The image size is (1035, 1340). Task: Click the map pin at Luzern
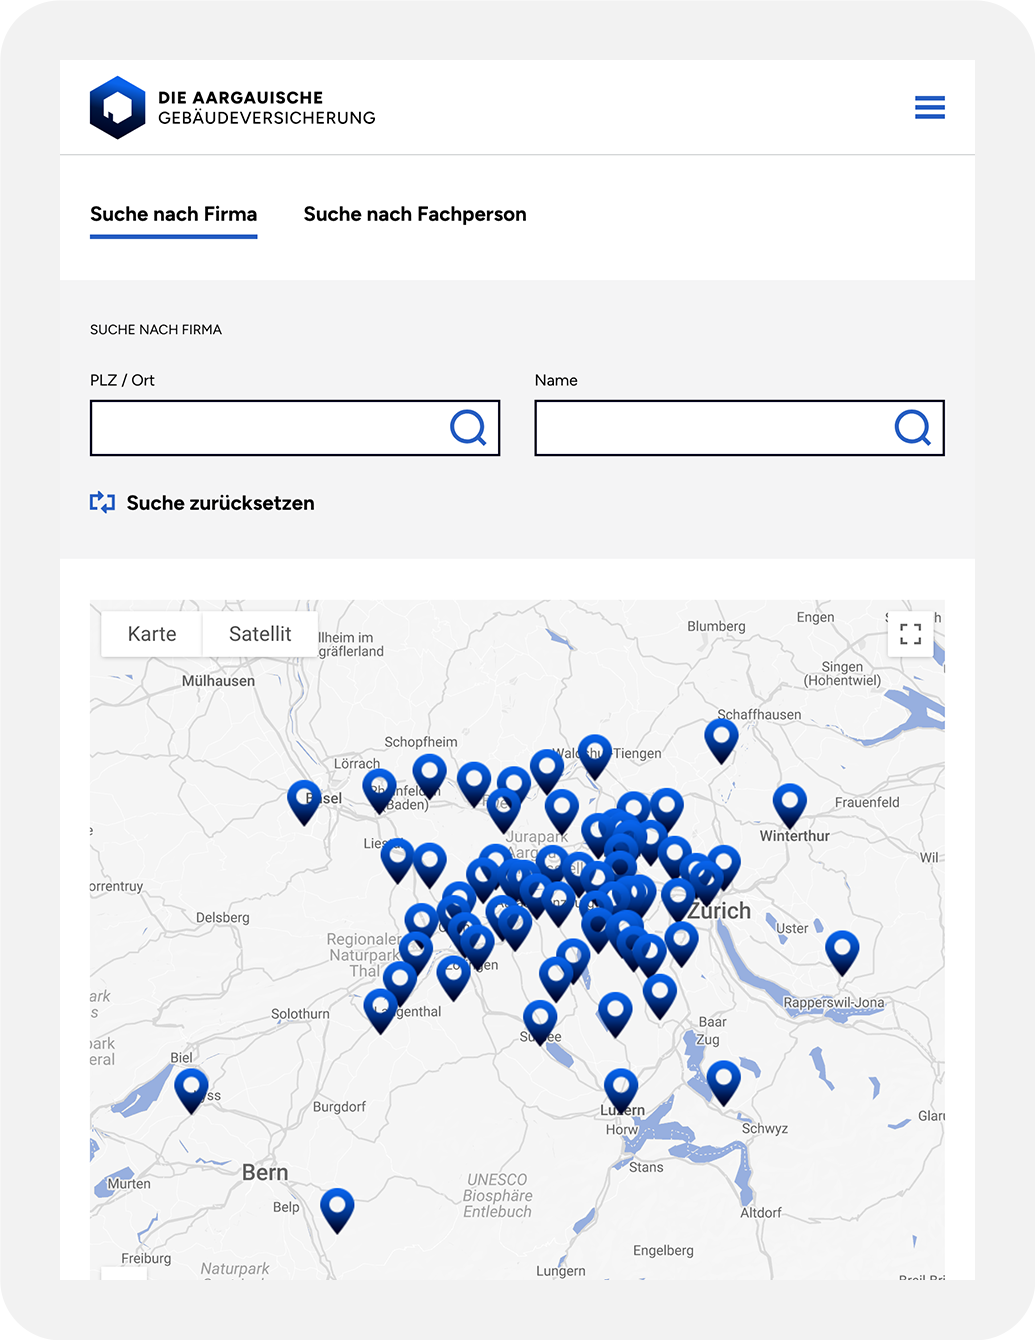tap(621, 1087)
